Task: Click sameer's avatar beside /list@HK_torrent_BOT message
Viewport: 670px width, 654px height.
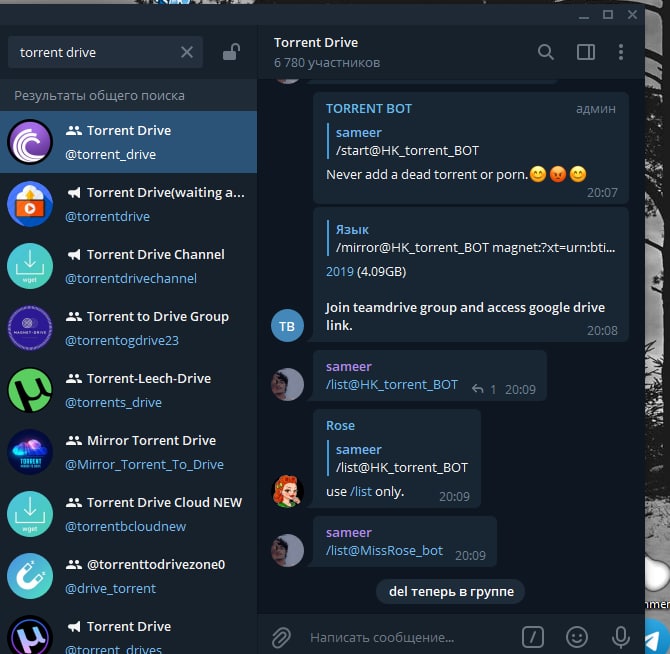Action: [287, 384]
